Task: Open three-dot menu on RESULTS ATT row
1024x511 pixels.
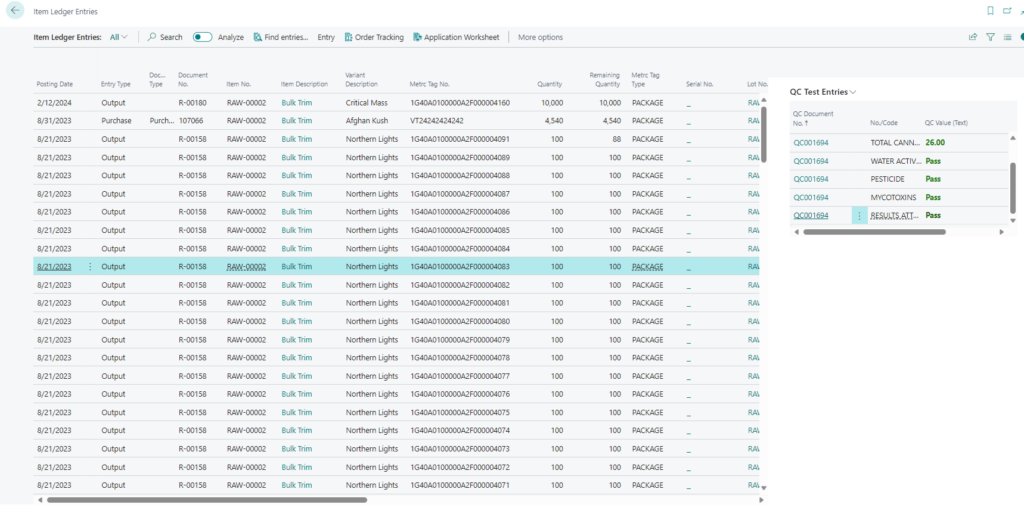Action: click(x=859, y=216)
